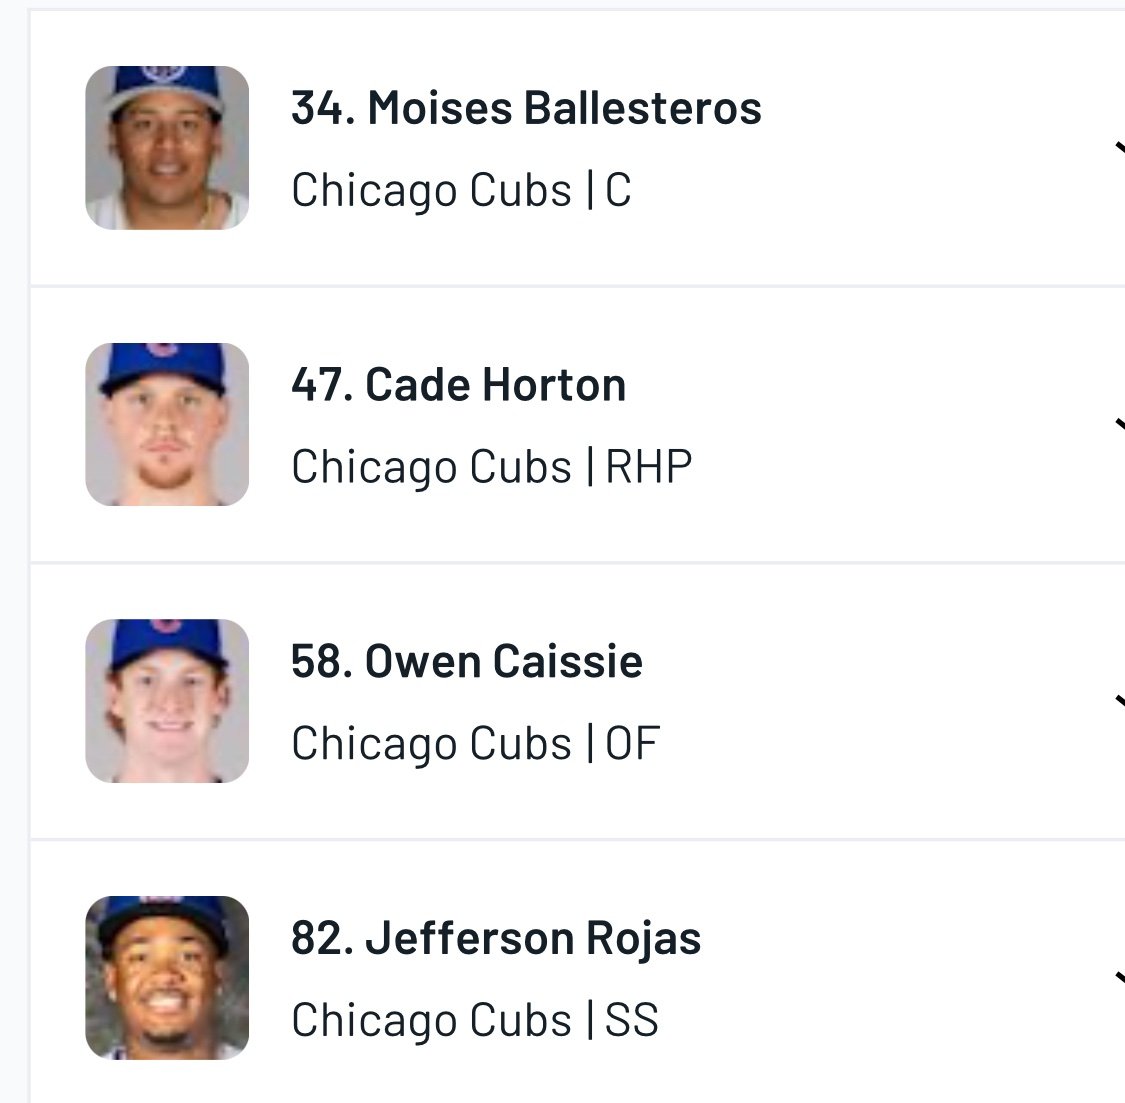Click Chicago Cubs under Cade Horton
This screenshot has width=1125, height=1103.
431,467
